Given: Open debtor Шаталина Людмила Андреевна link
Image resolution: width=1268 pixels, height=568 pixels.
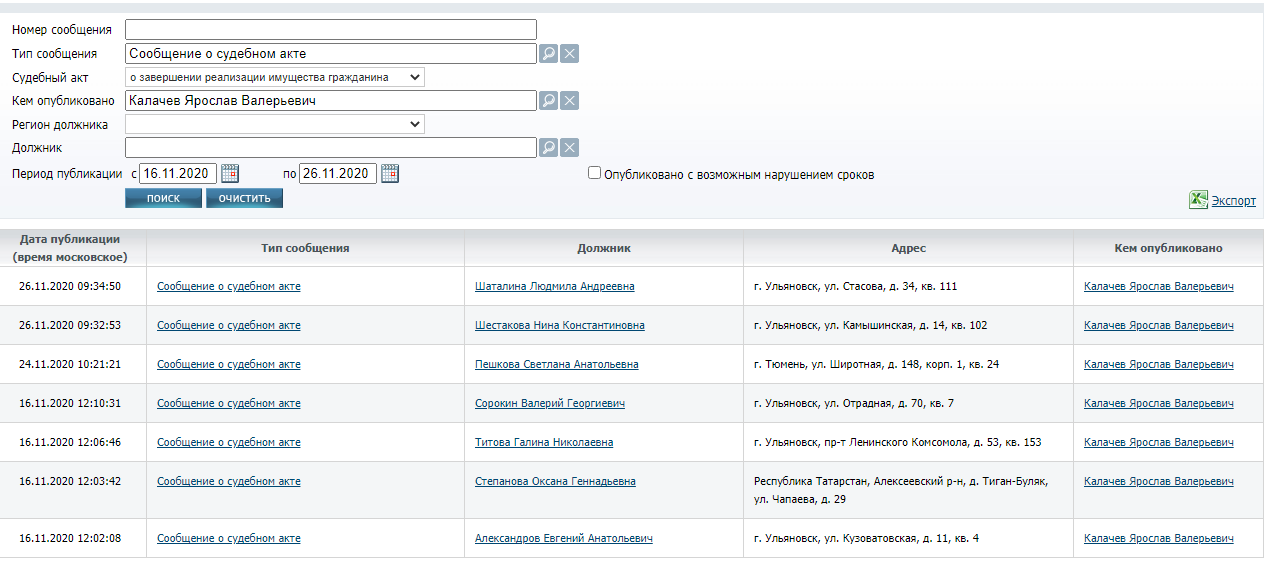Looking at the screenshot, I should click(554, 287).
